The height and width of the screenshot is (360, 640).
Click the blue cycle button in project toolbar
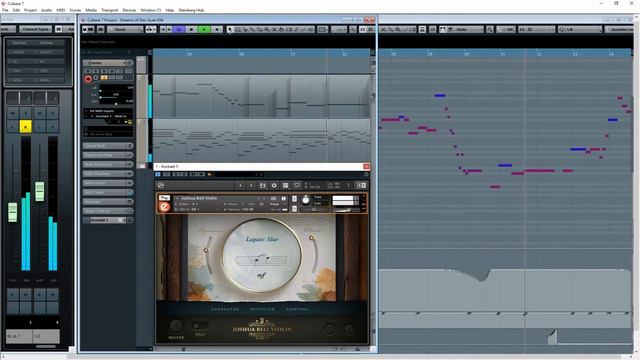tap(179, 29)
